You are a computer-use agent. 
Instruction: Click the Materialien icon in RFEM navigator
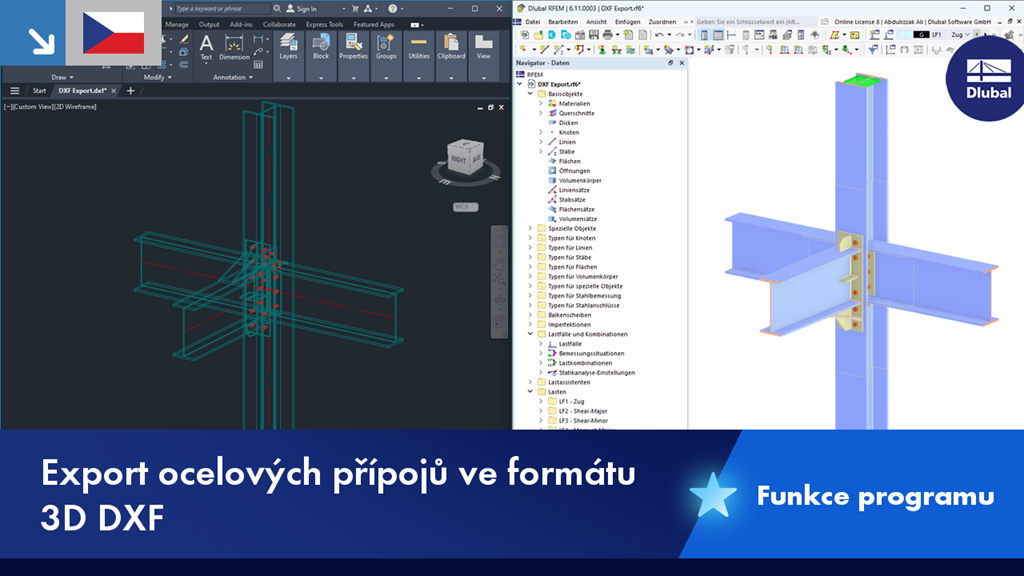coord(552,103)
